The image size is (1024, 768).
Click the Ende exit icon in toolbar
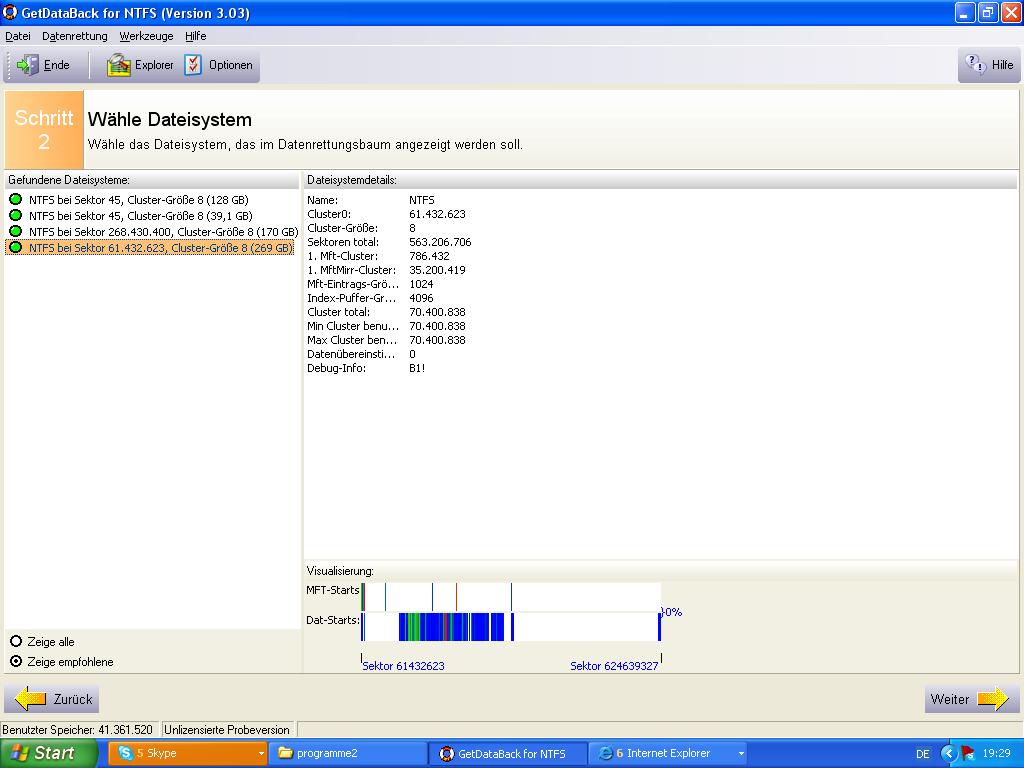(x=27, y=65)
